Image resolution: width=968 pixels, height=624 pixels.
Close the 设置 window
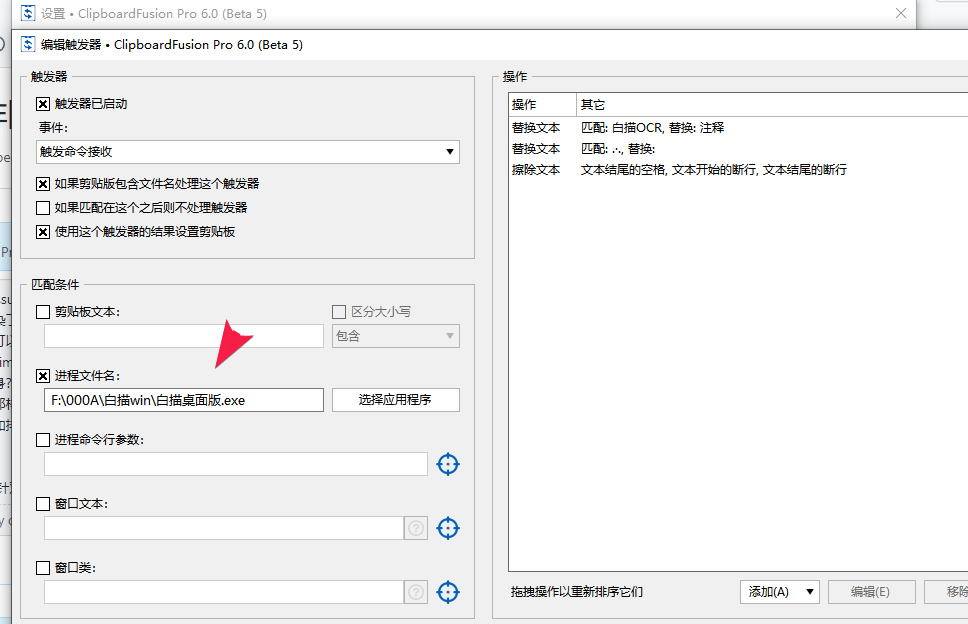(901, 13)
